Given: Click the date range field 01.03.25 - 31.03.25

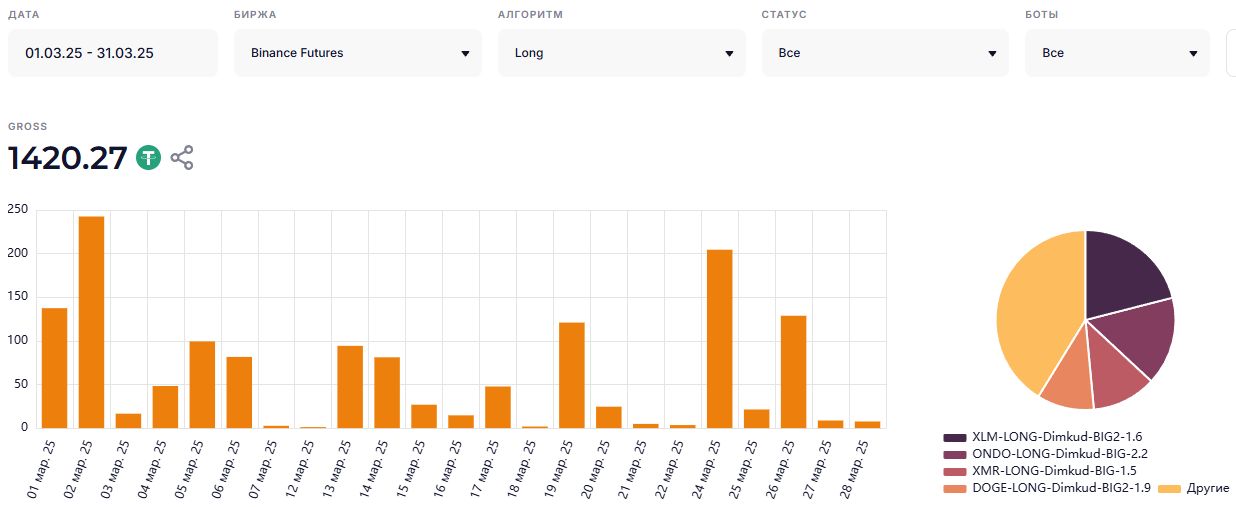Looking at the screenshot, I should [112, 53].
